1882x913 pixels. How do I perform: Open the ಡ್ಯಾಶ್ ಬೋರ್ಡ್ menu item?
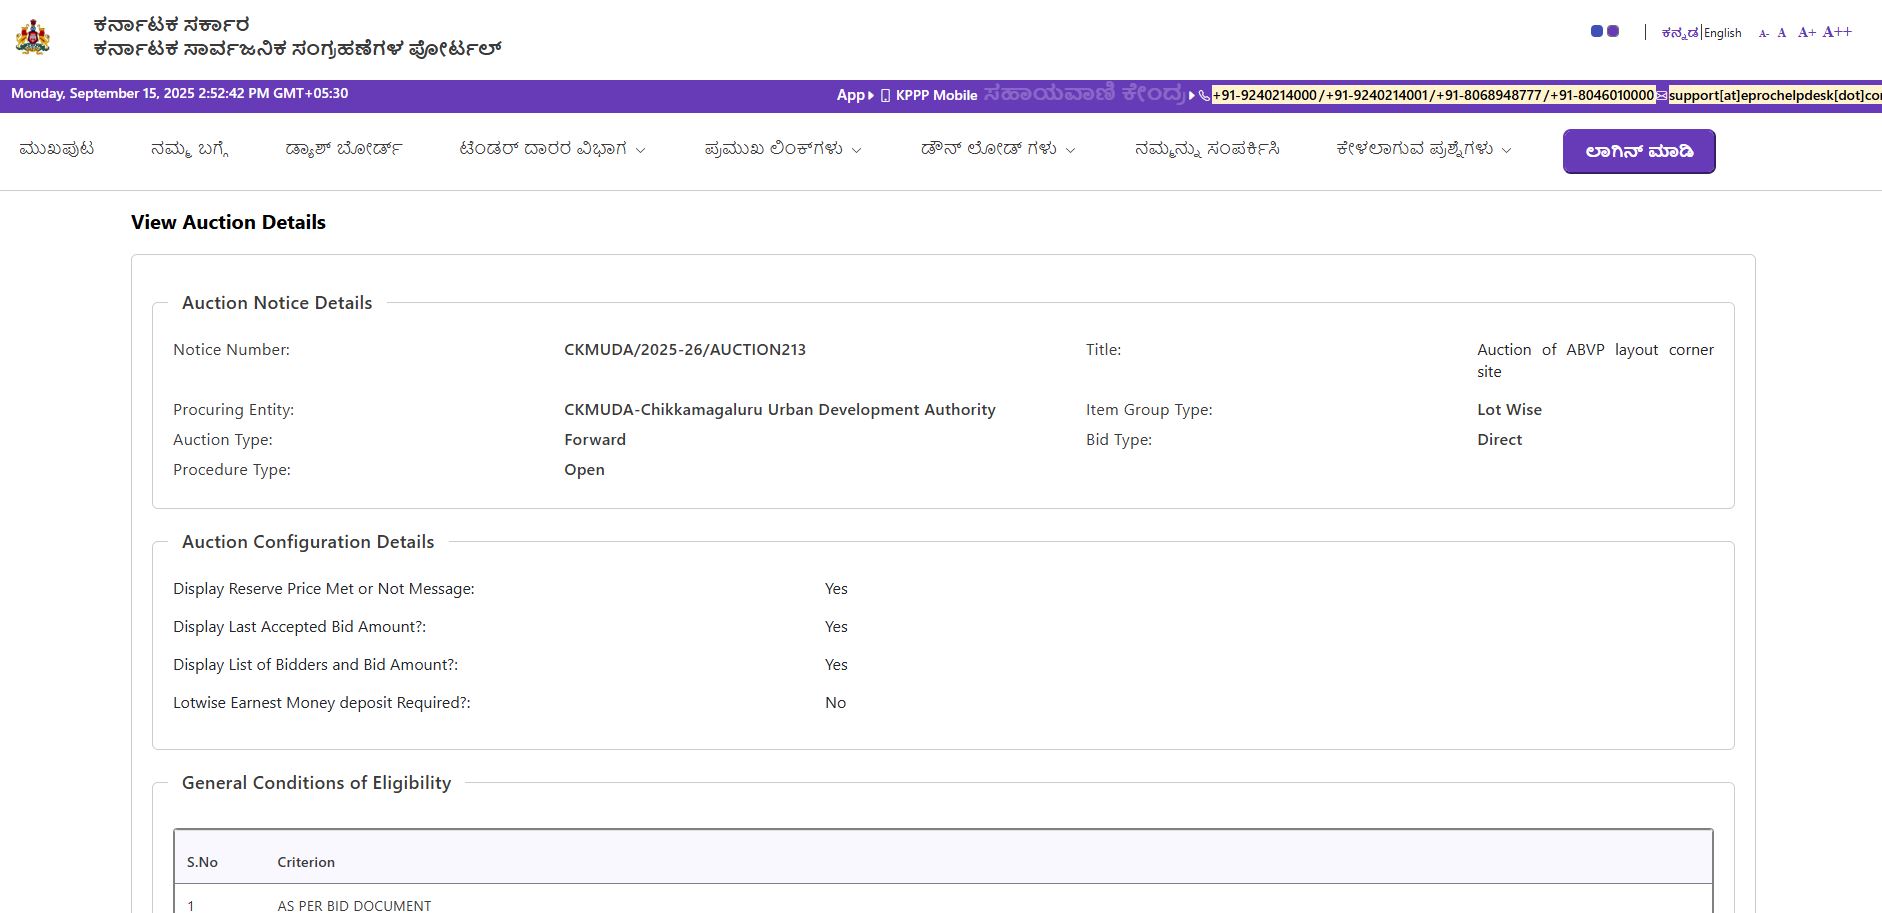(344, 149)
